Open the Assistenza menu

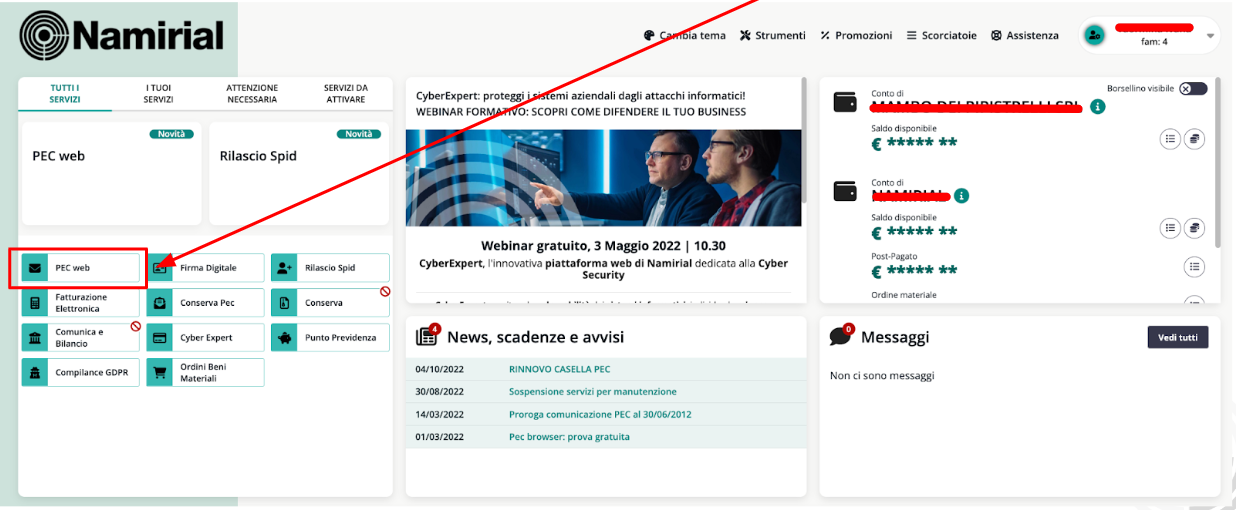[x=1025, y=35]
